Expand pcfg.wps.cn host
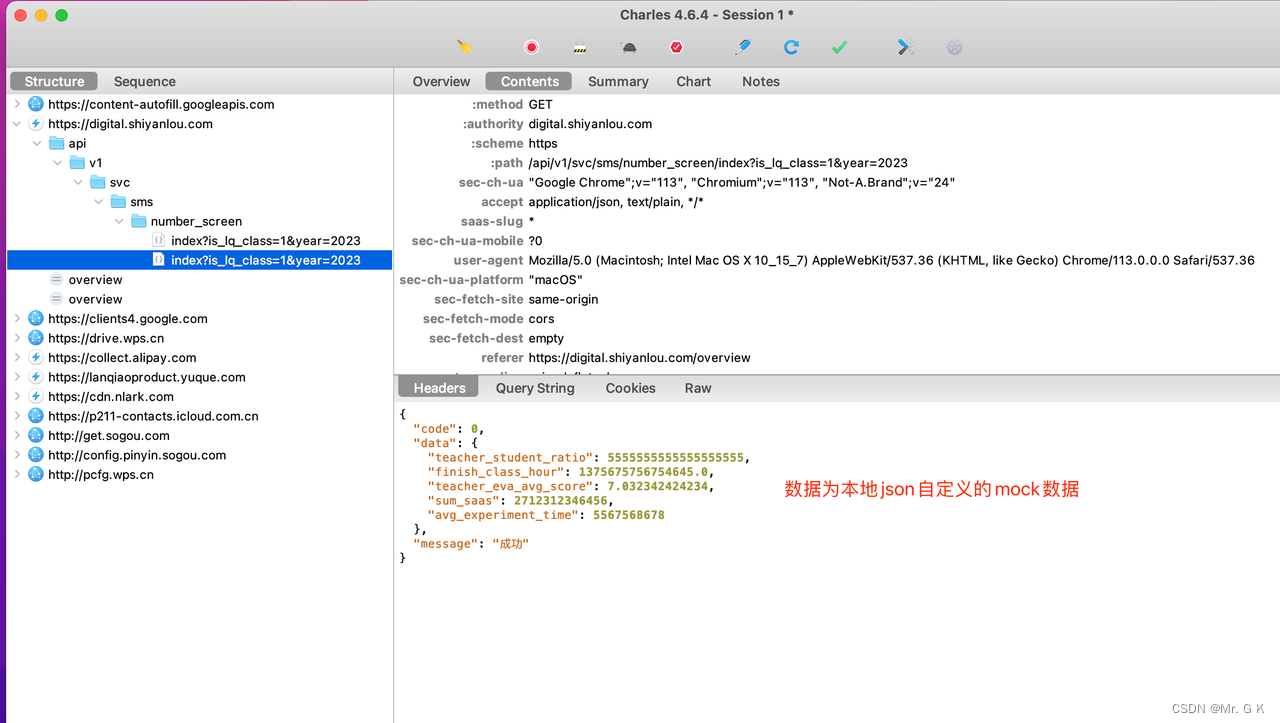This screenshot has height=723, width=1280. pyautogui.click(x=17, y=475)
